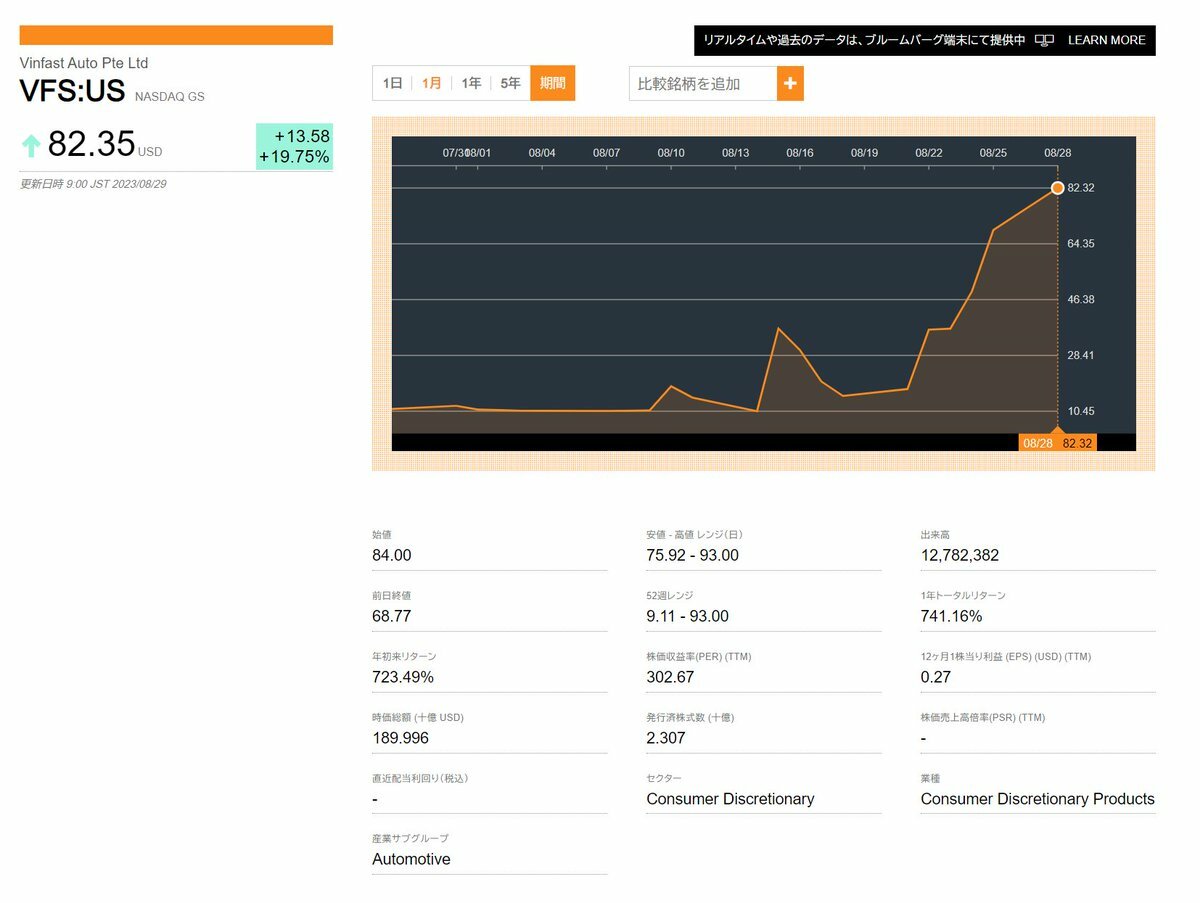Screen dimensions: 1200x903
Task: Click the +19.75% change badge
Action: 294,157
